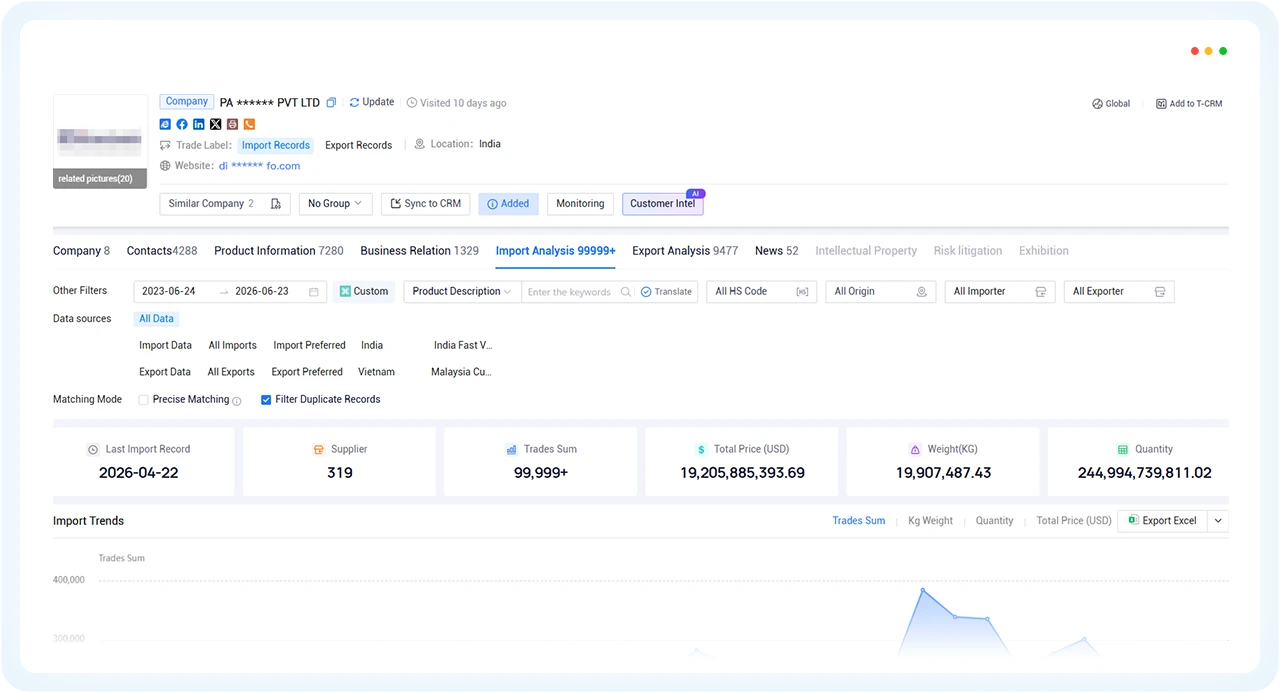Toggle the Translate option

(666, 292)
